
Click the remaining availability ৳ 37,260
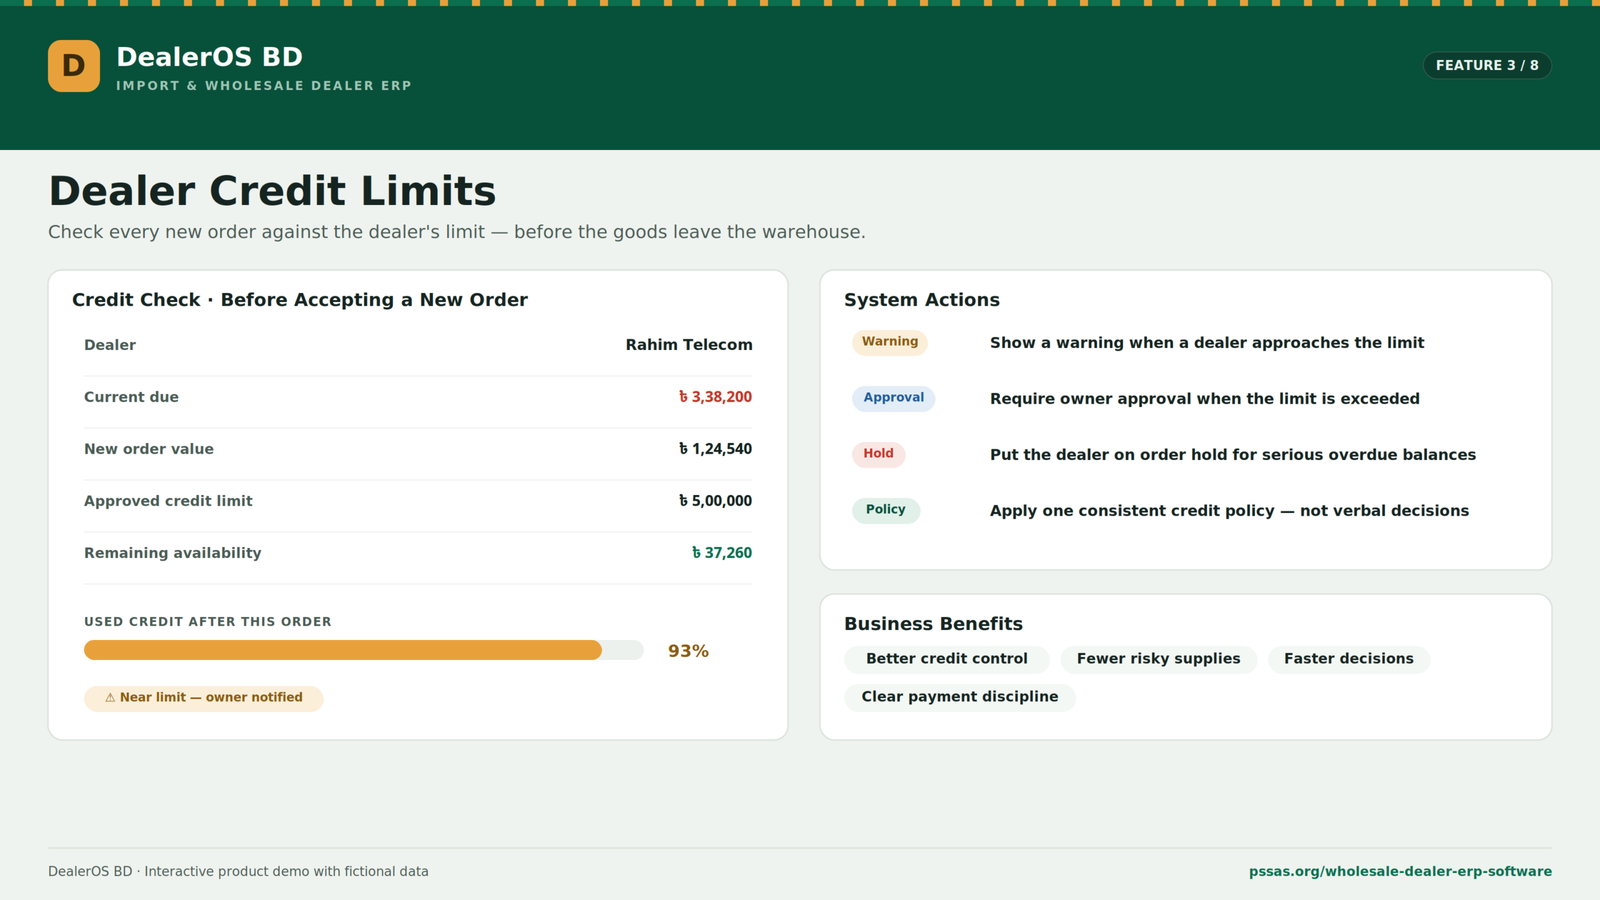click(721, 553)
